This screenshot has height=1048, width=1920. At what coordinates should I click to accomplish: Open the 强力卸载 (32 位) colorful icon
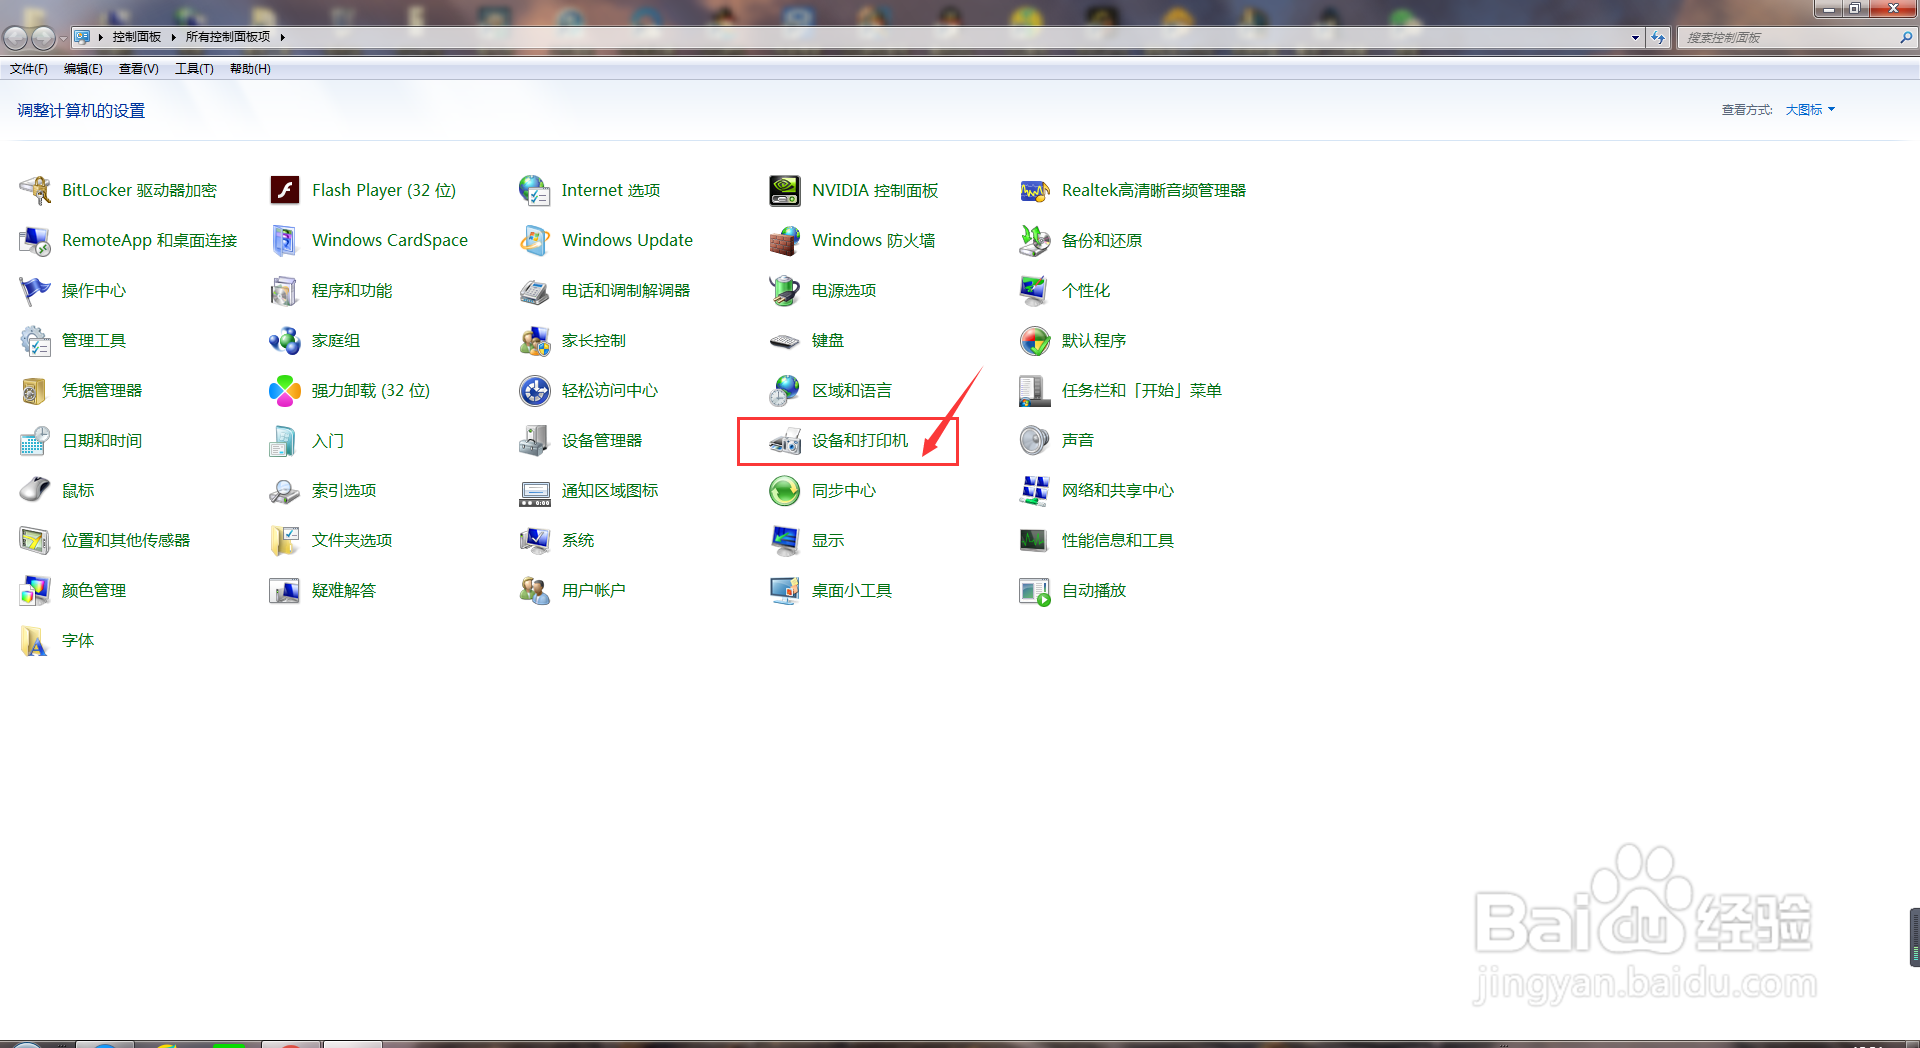[x=285, y=390]
